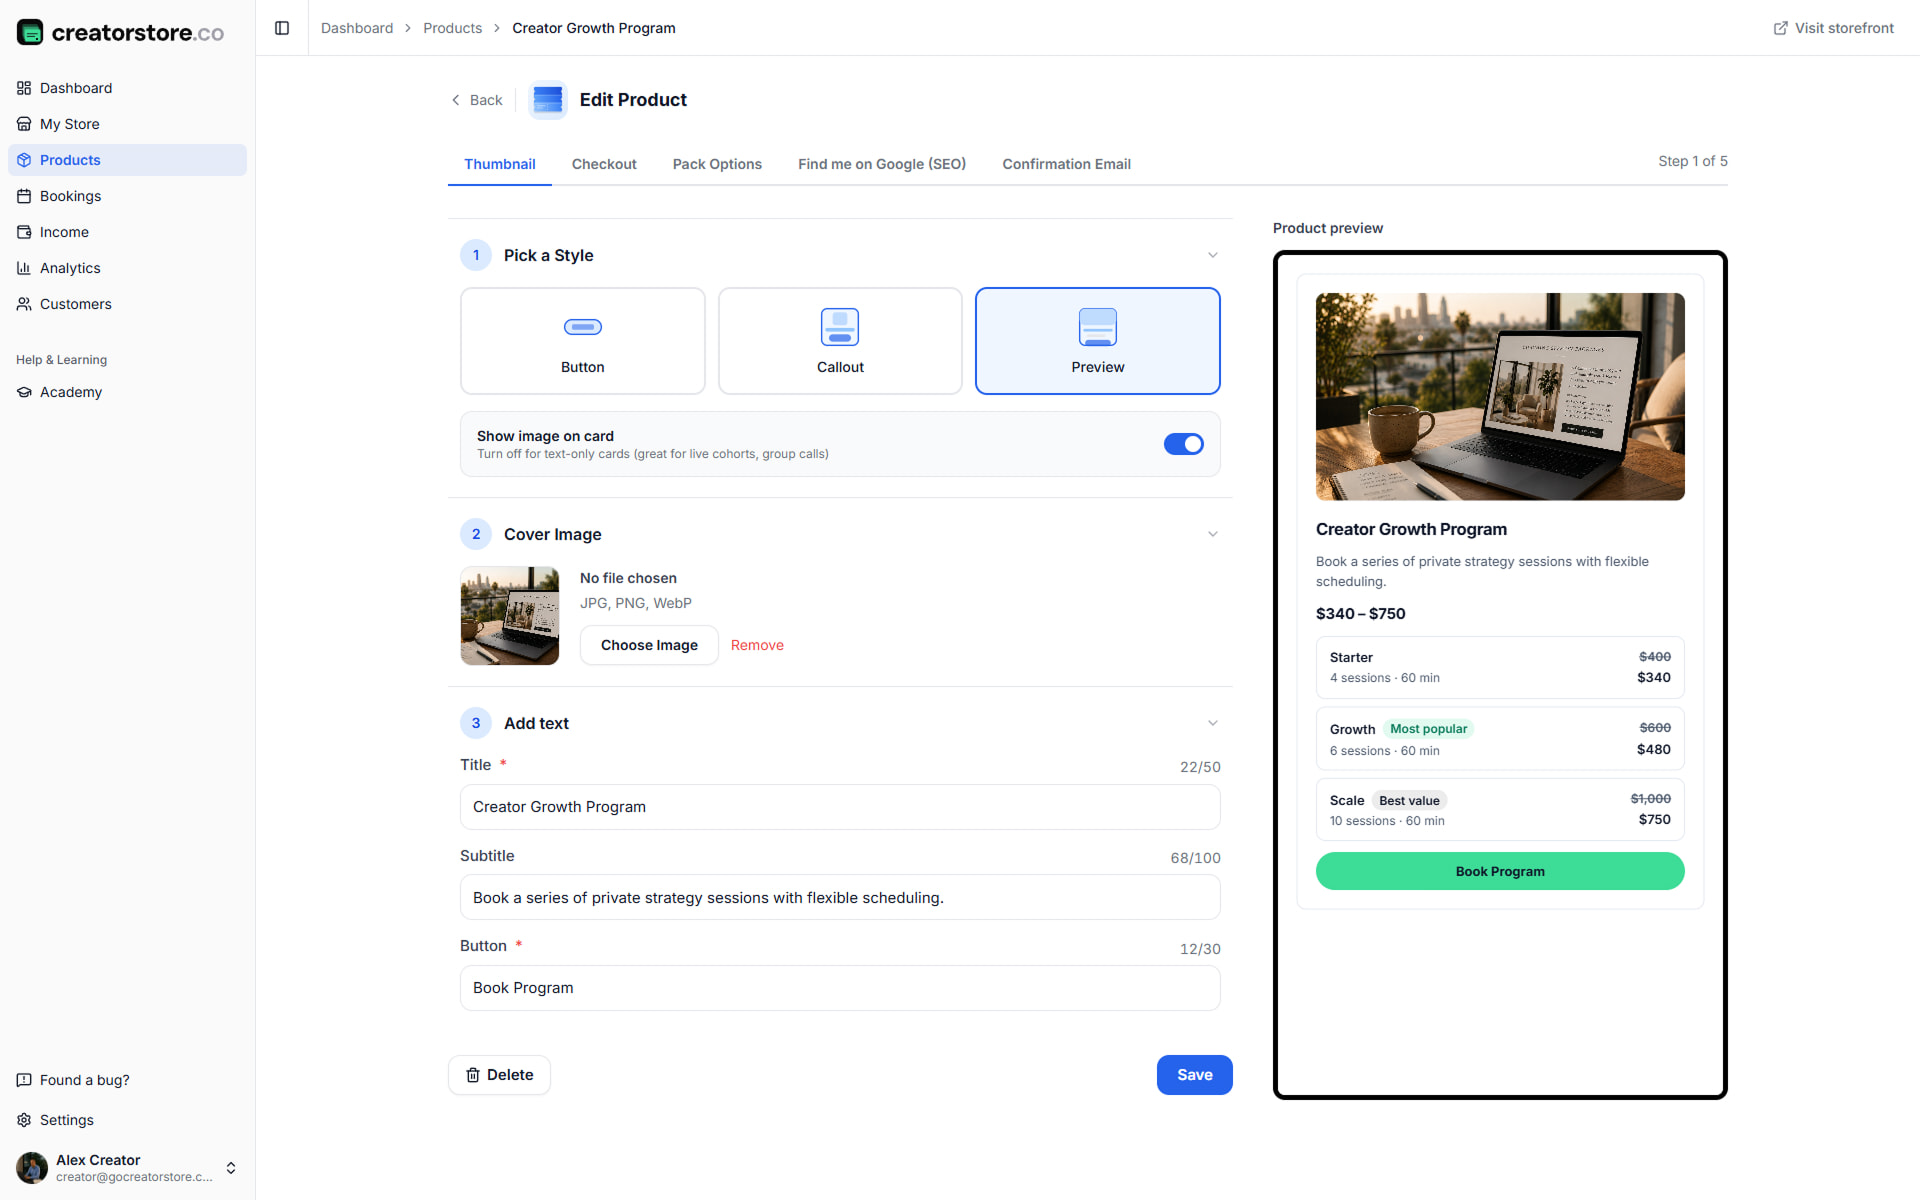This screenshot has height=1200, width=1920.
Task: Click the blue Save button
Action: tap(1194, 1075)
